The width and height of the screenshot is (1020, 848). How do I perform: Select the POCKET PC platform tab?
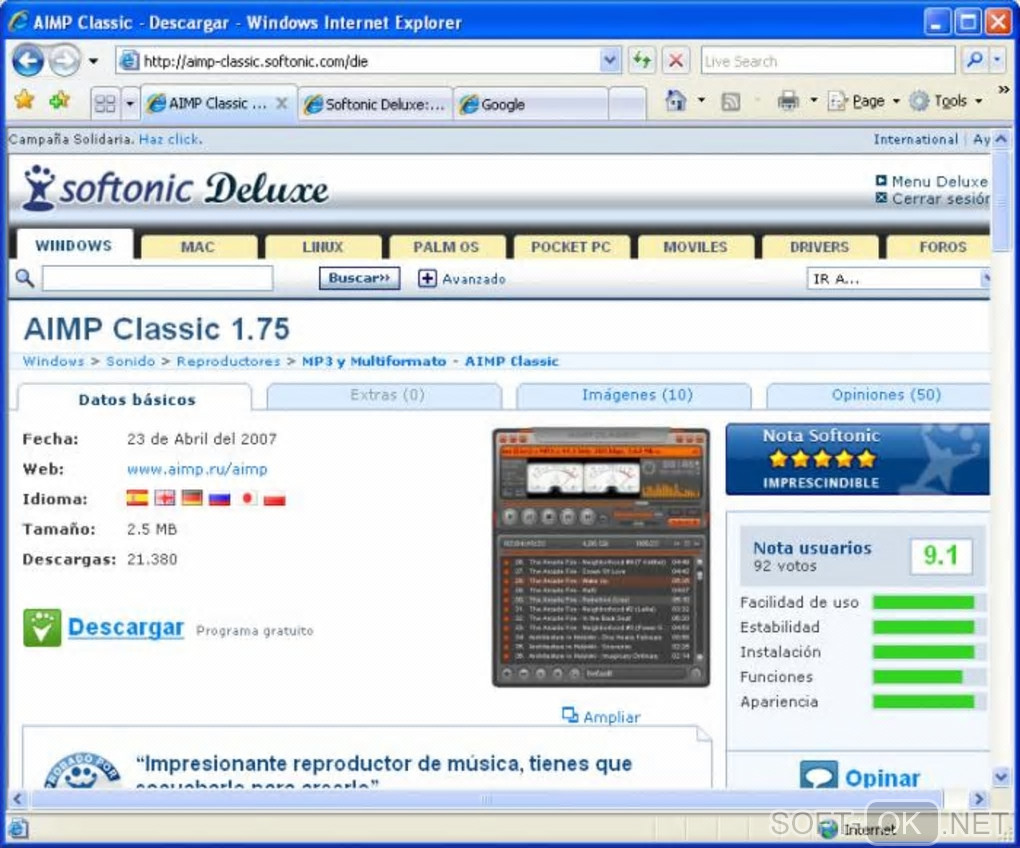pos(570,247)
